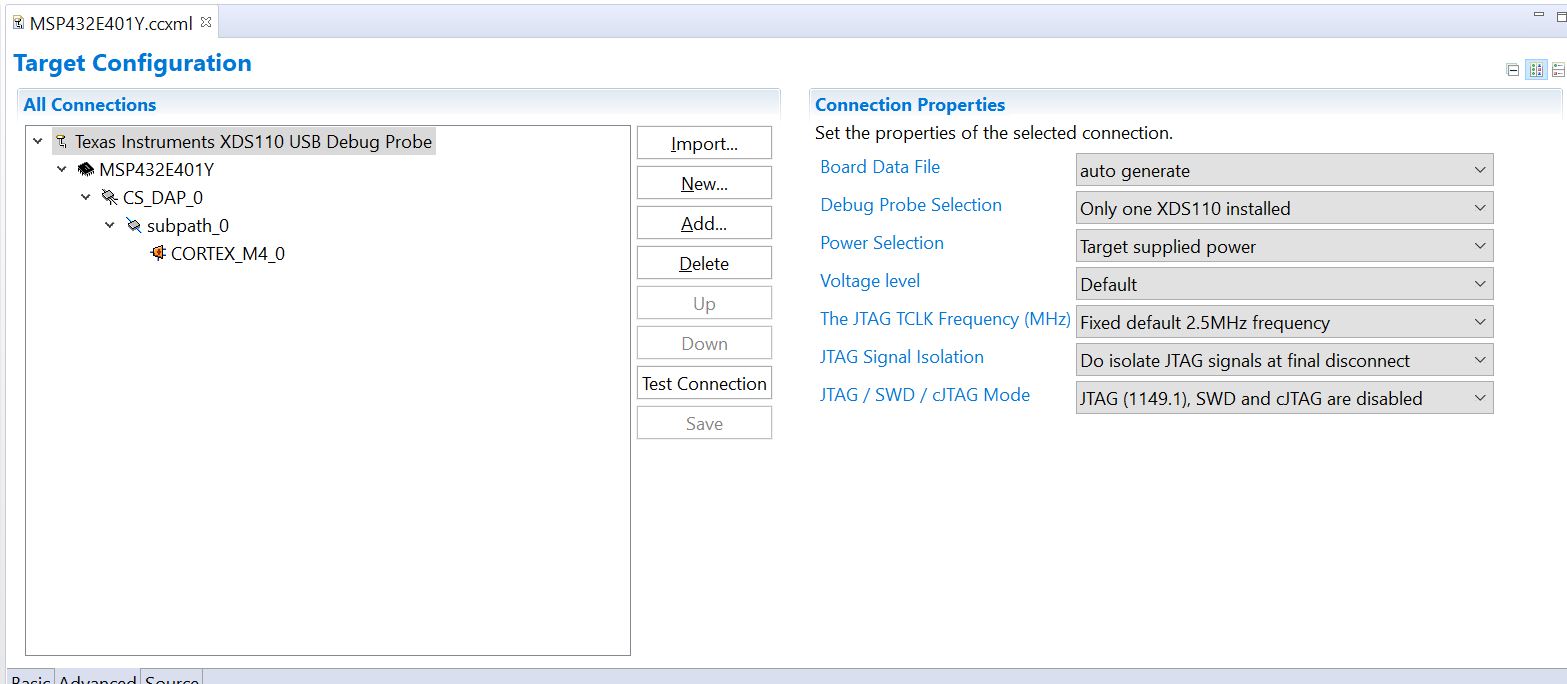Switch to the Advanced tab
Screen dimensions: 1567x684
(x=97, y=679)
